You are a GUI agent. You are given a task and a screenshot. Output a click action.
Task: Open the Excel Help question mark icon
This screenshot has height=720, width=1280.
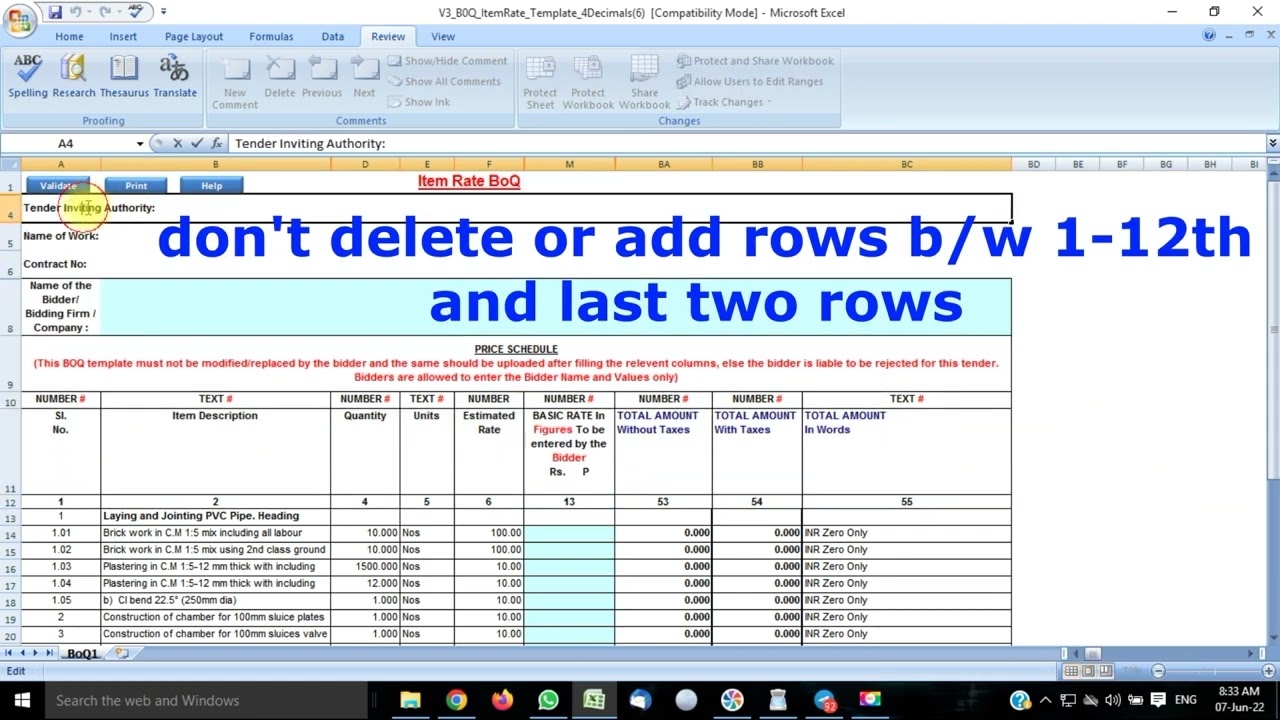coord(1209,36)
